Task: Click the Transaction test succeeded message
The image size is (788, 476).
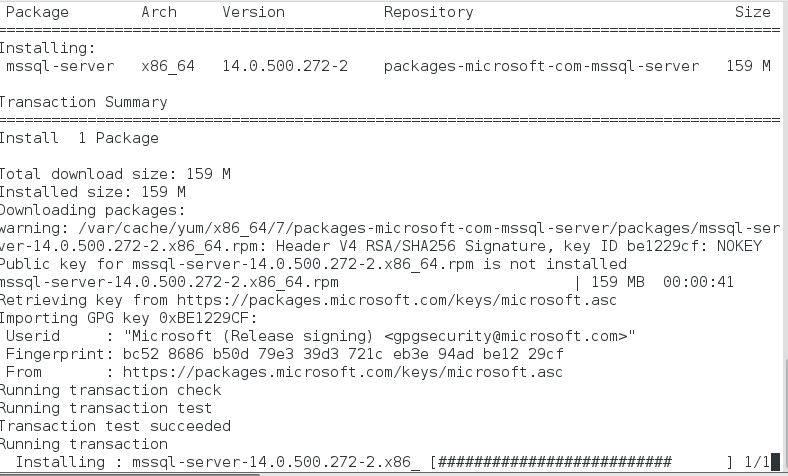Action: (114, 426)
